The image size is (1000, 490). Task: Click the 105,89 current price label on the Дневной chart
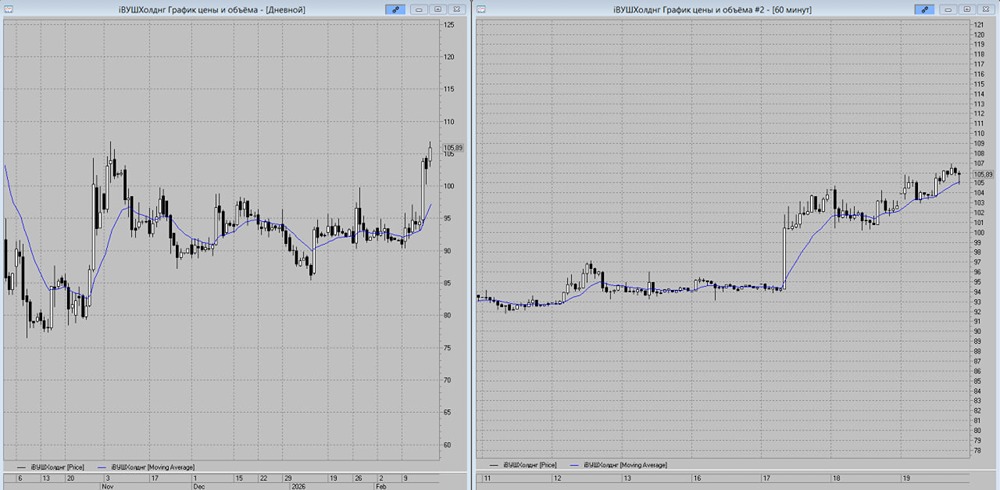click(453, 147)
